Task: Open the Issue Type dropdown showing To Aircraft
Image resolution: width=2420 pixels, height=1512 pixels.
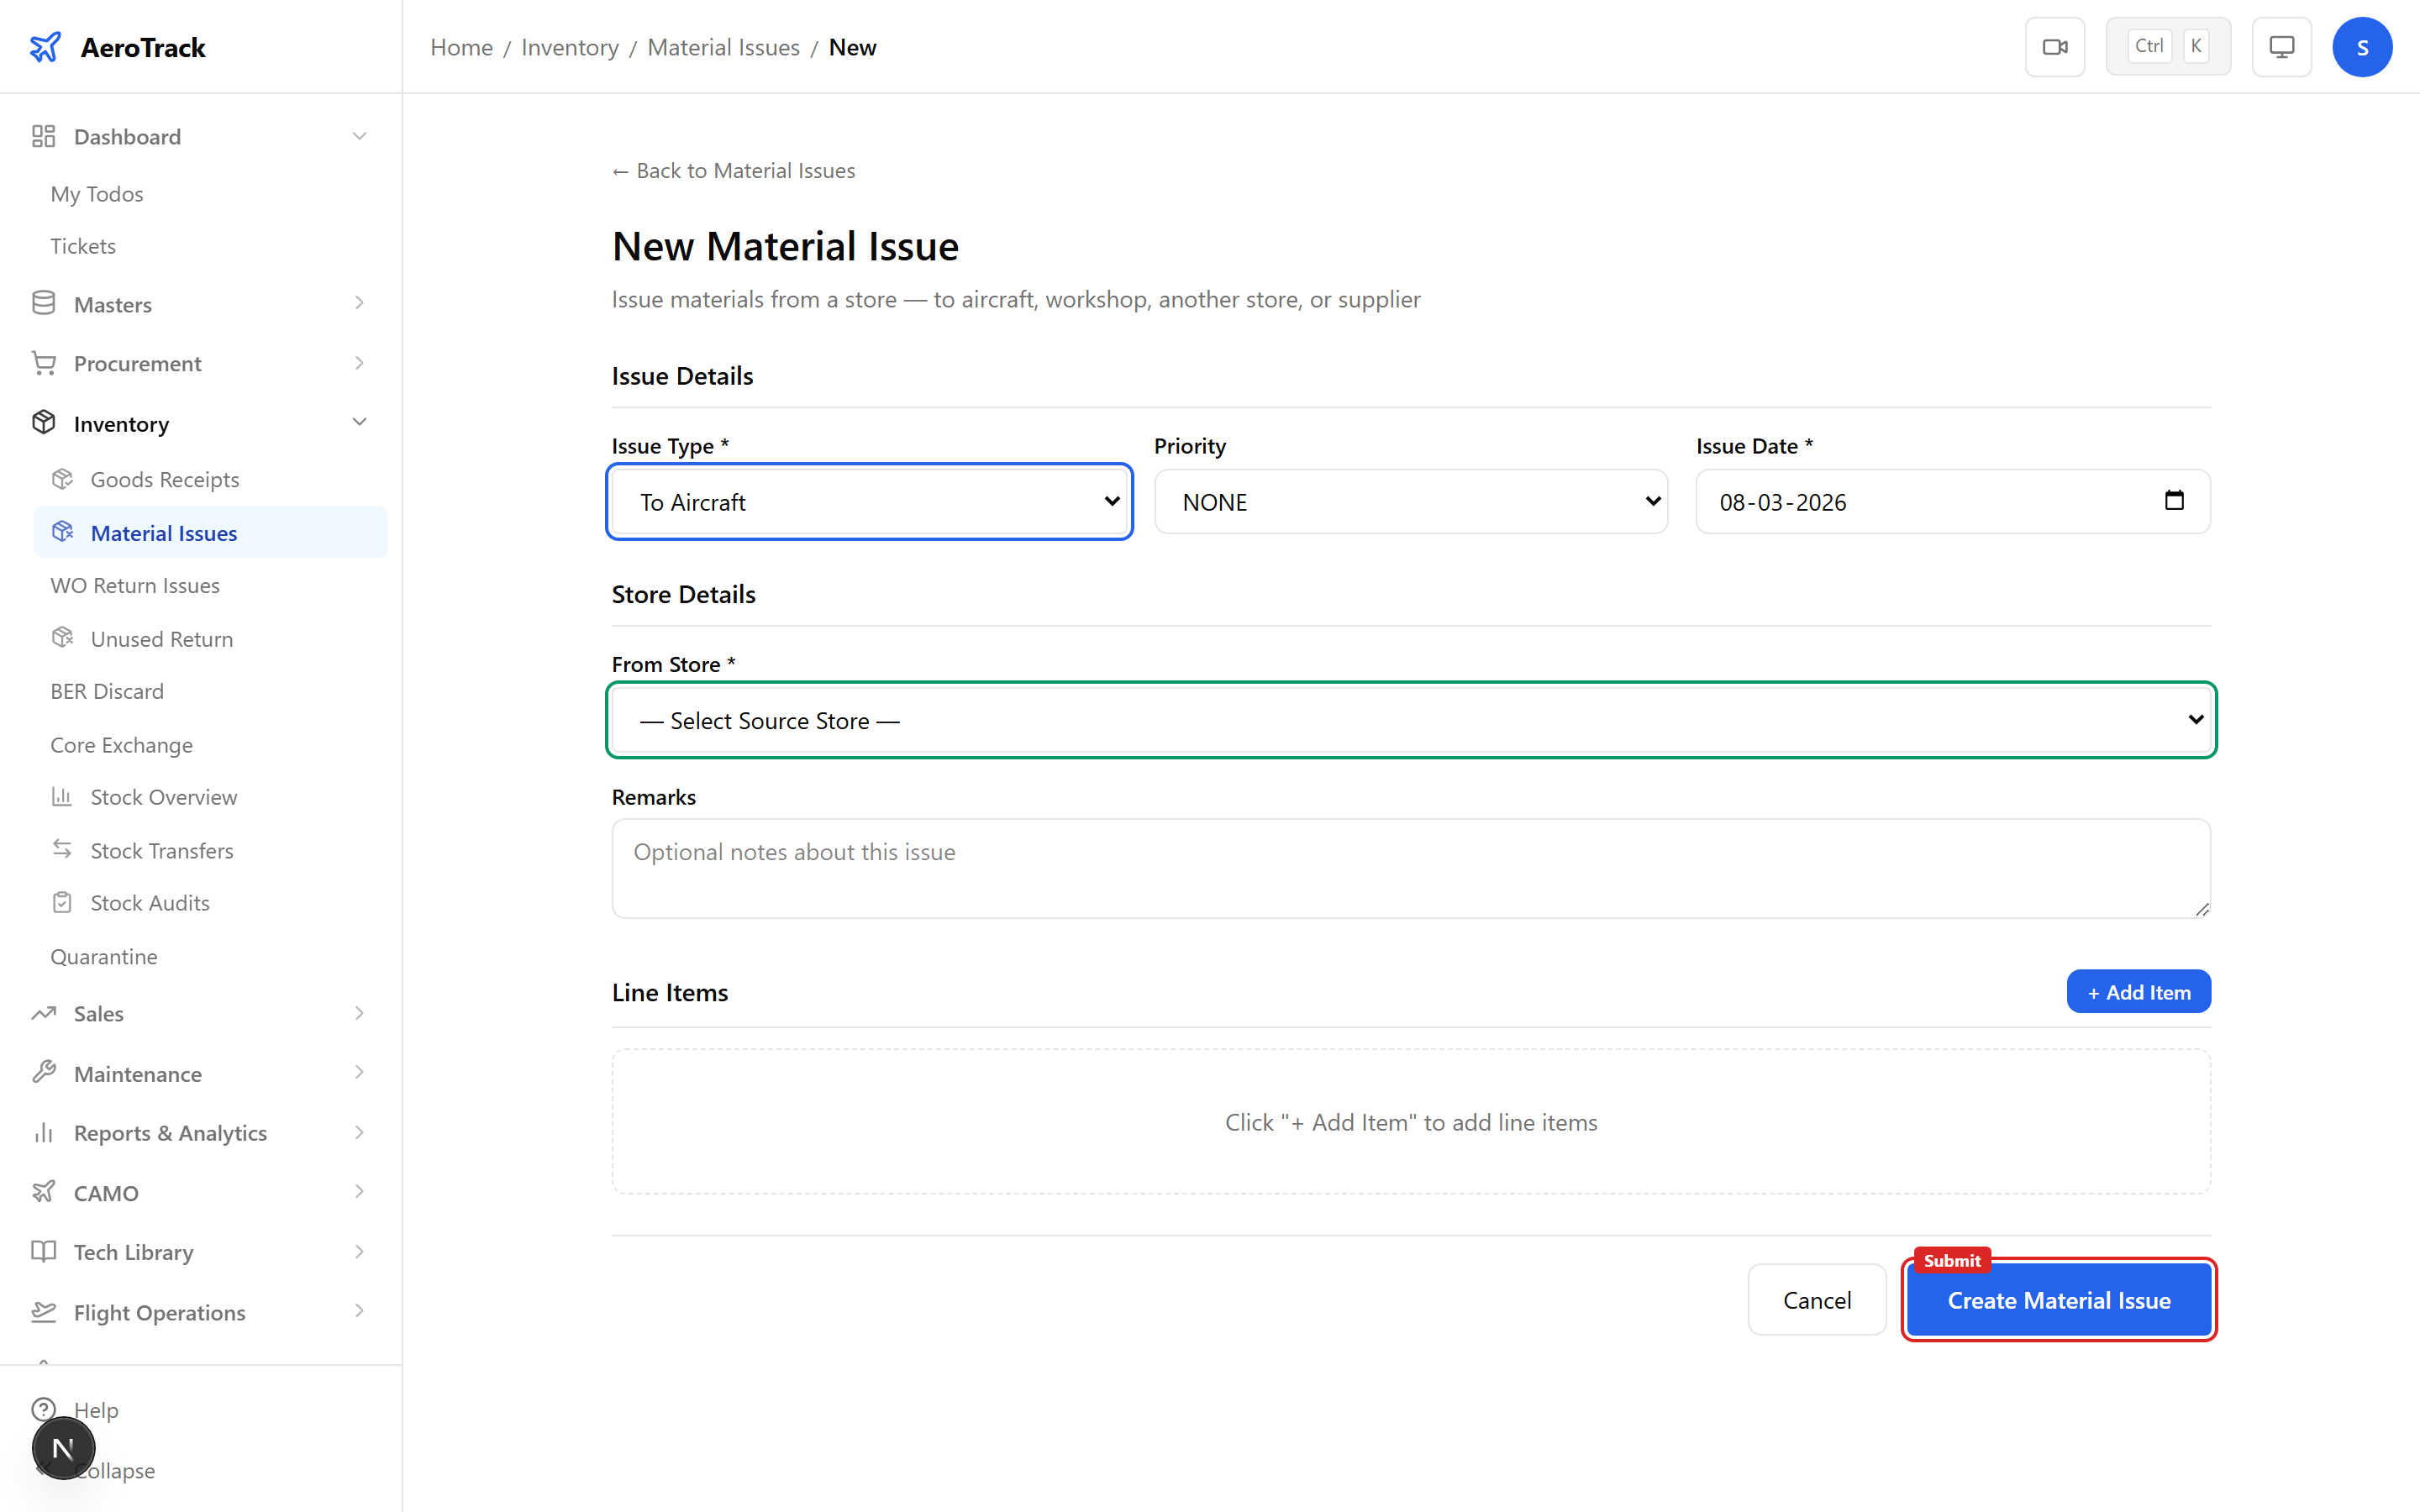Action: pos(869,501)
